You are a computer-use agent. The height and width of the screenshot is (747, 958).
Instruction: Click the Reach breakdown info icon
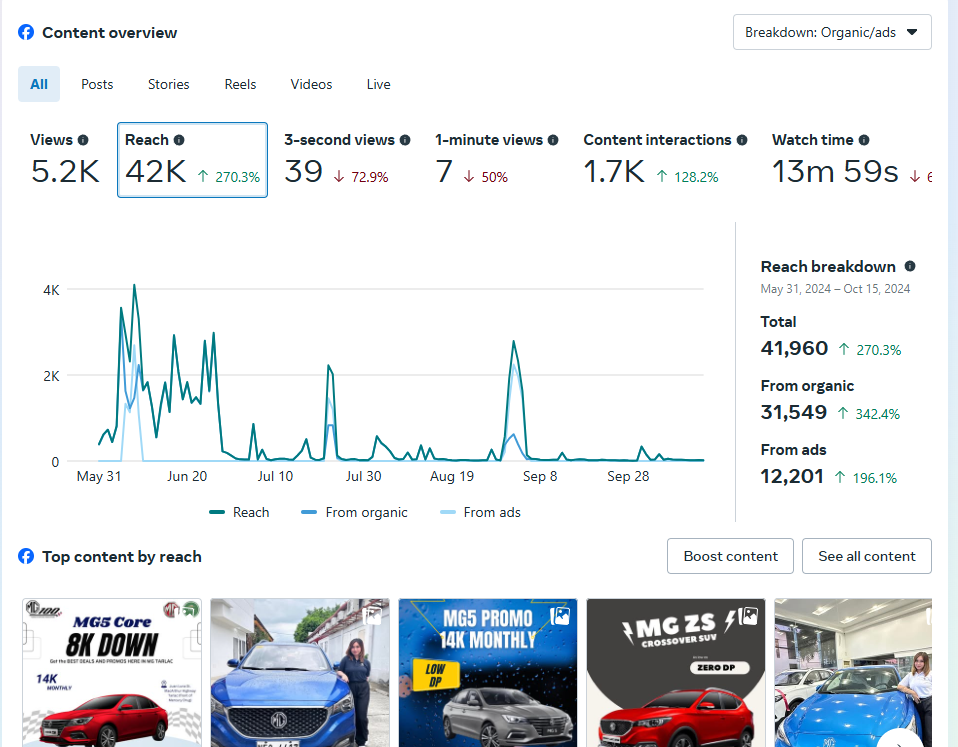[x=910, y=266]
